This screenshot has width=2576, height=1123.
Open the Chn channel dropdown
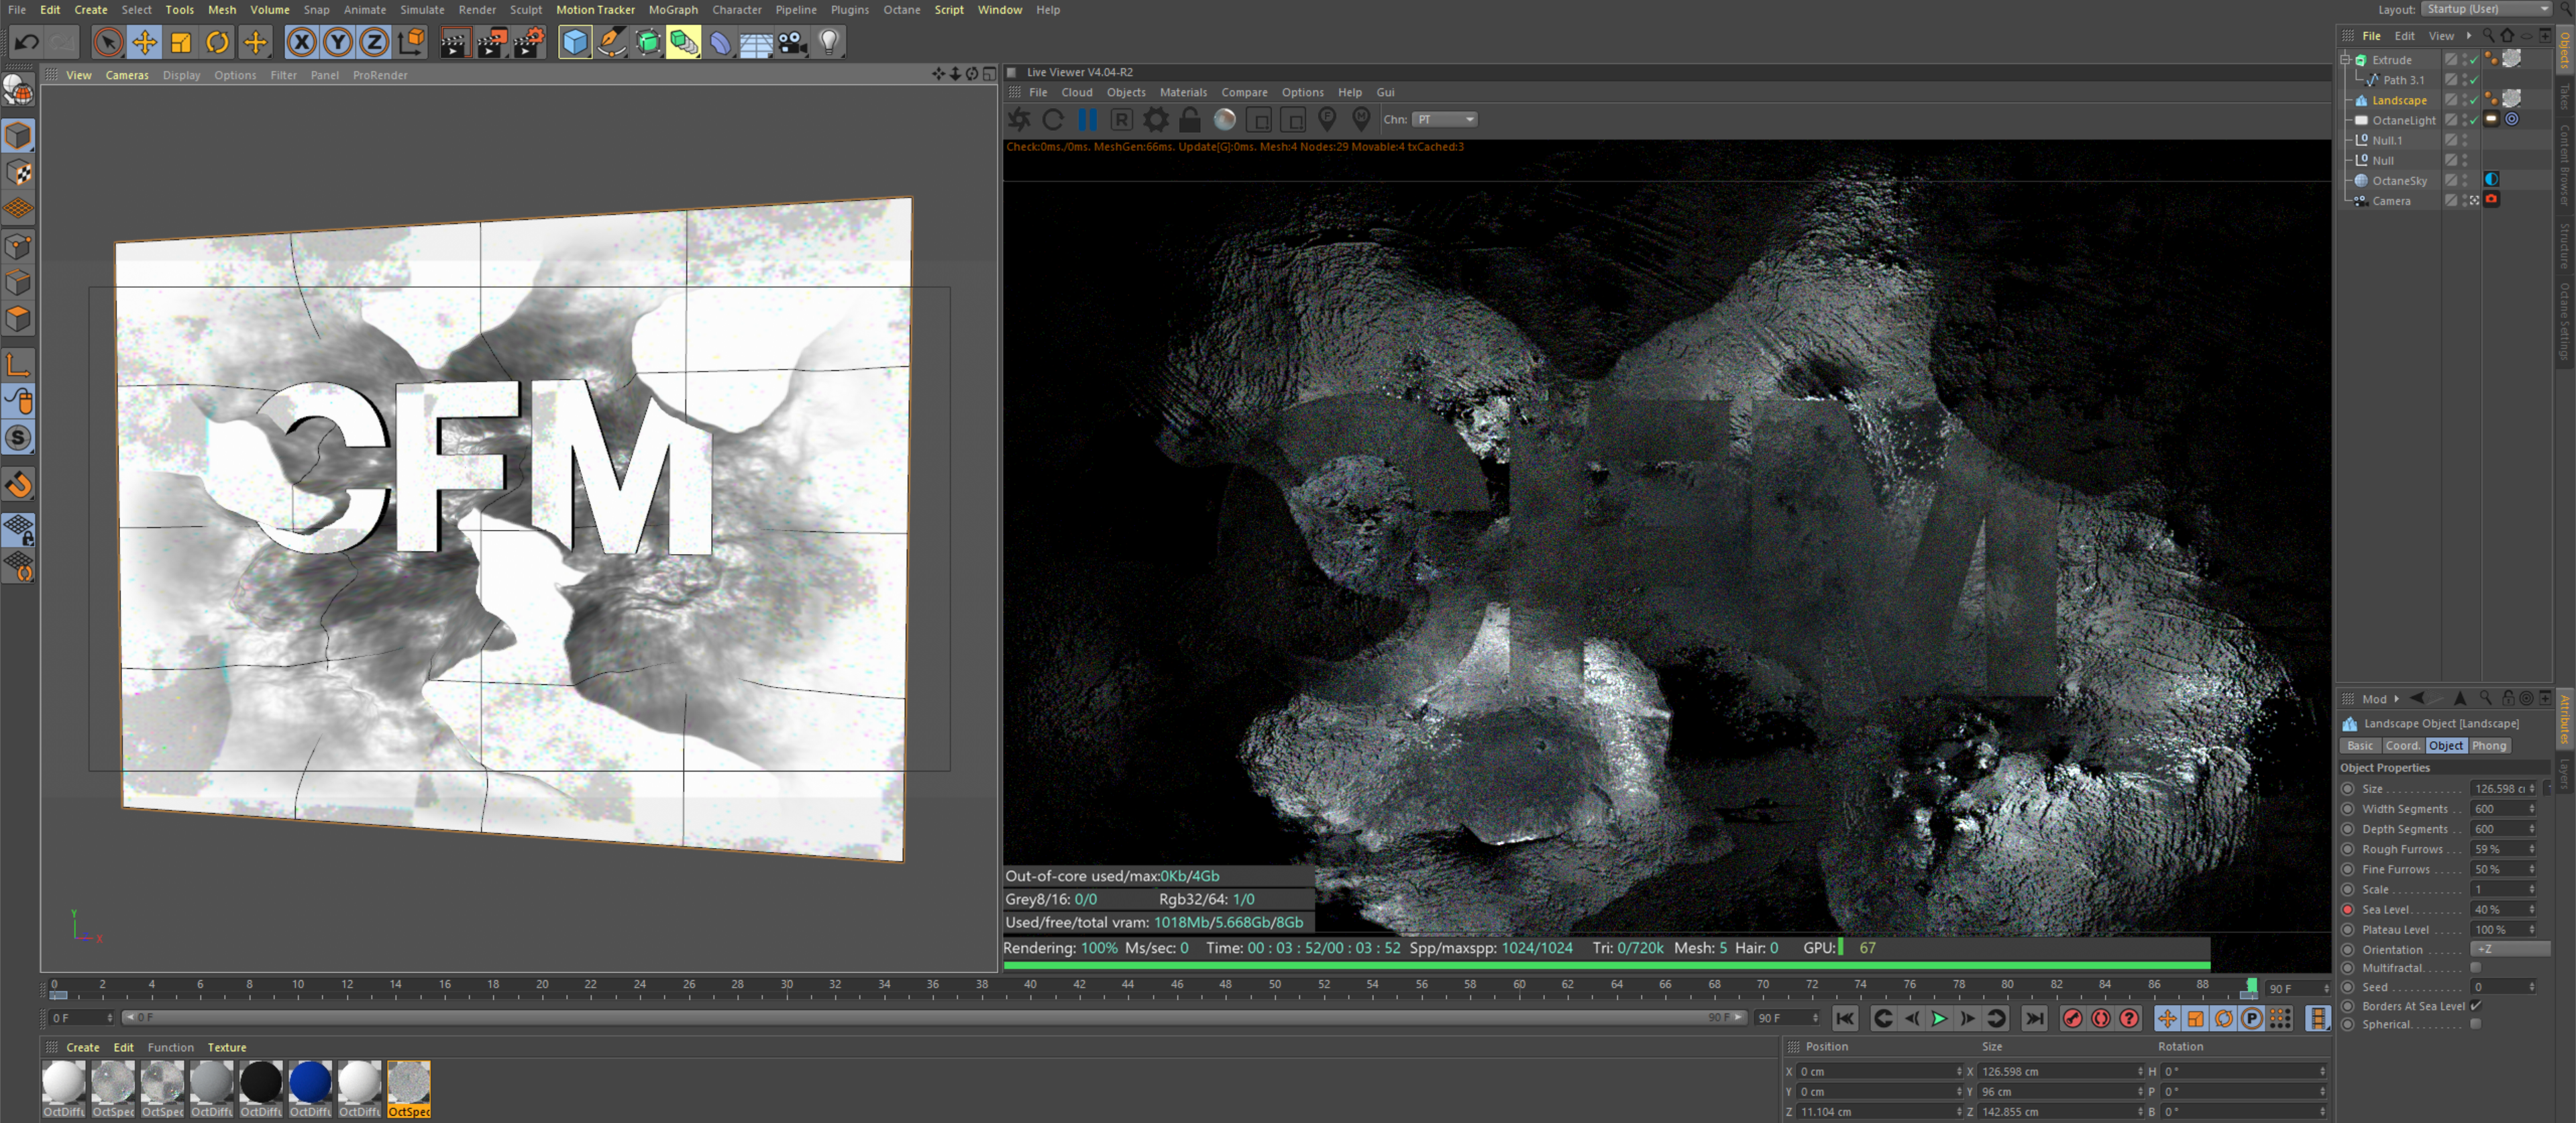pos(1444,120)
